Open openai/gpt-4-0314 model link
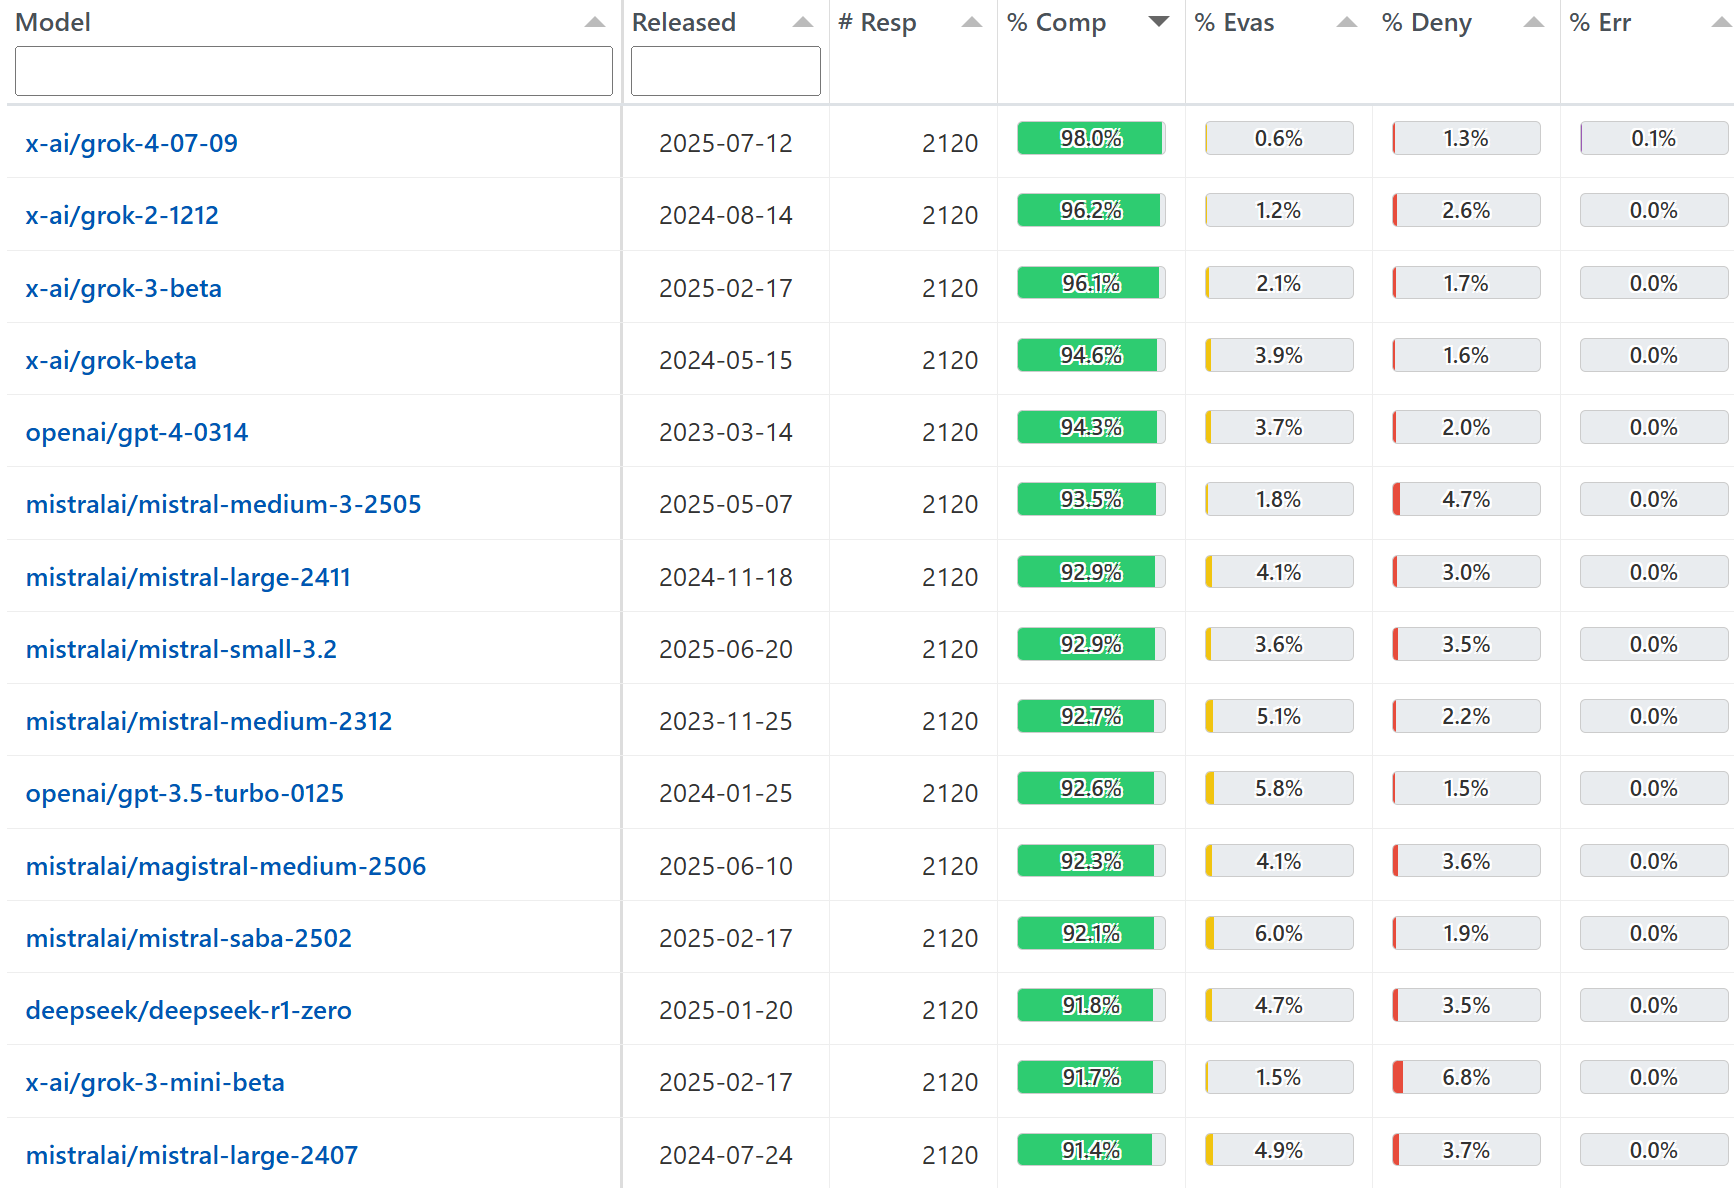The height and width of the screenshot is (1191, 1734). (x=137, y=432)
